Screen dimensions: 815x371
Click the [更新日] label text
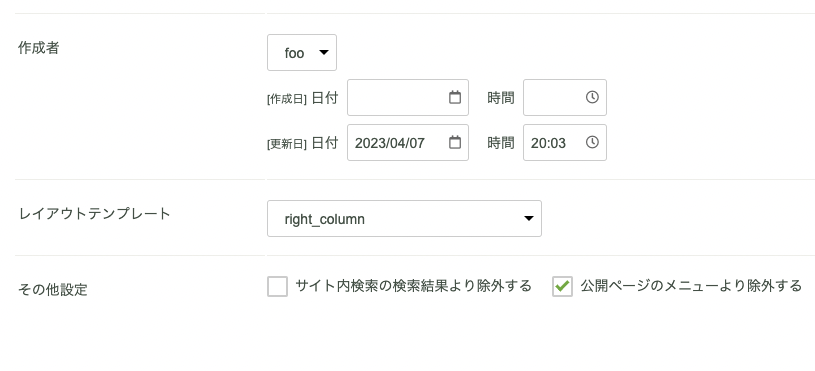(x=287, y=144)
